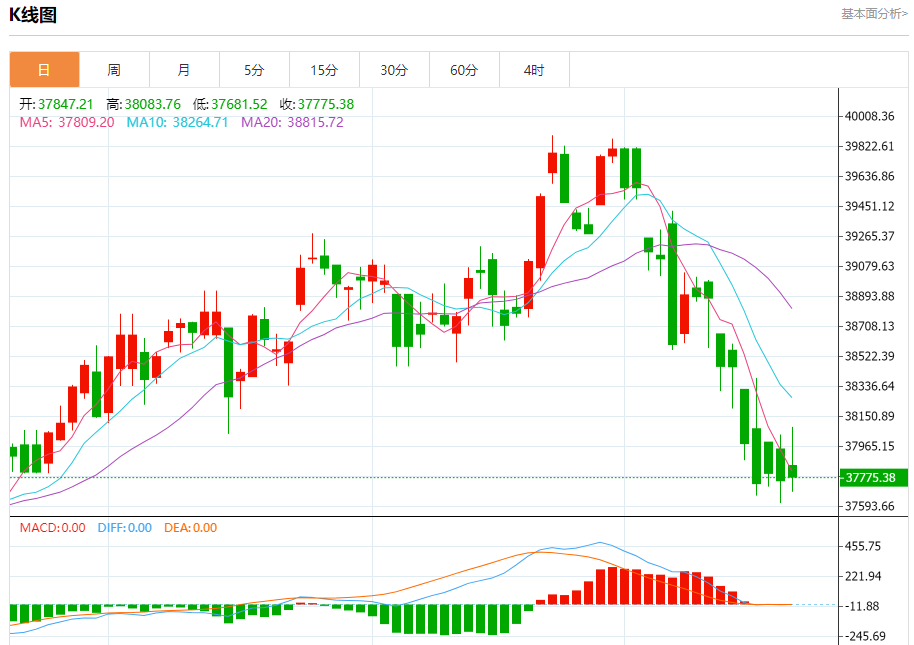Click the 38522.39 price axis label
914x645 pixels.
(870, 357)
